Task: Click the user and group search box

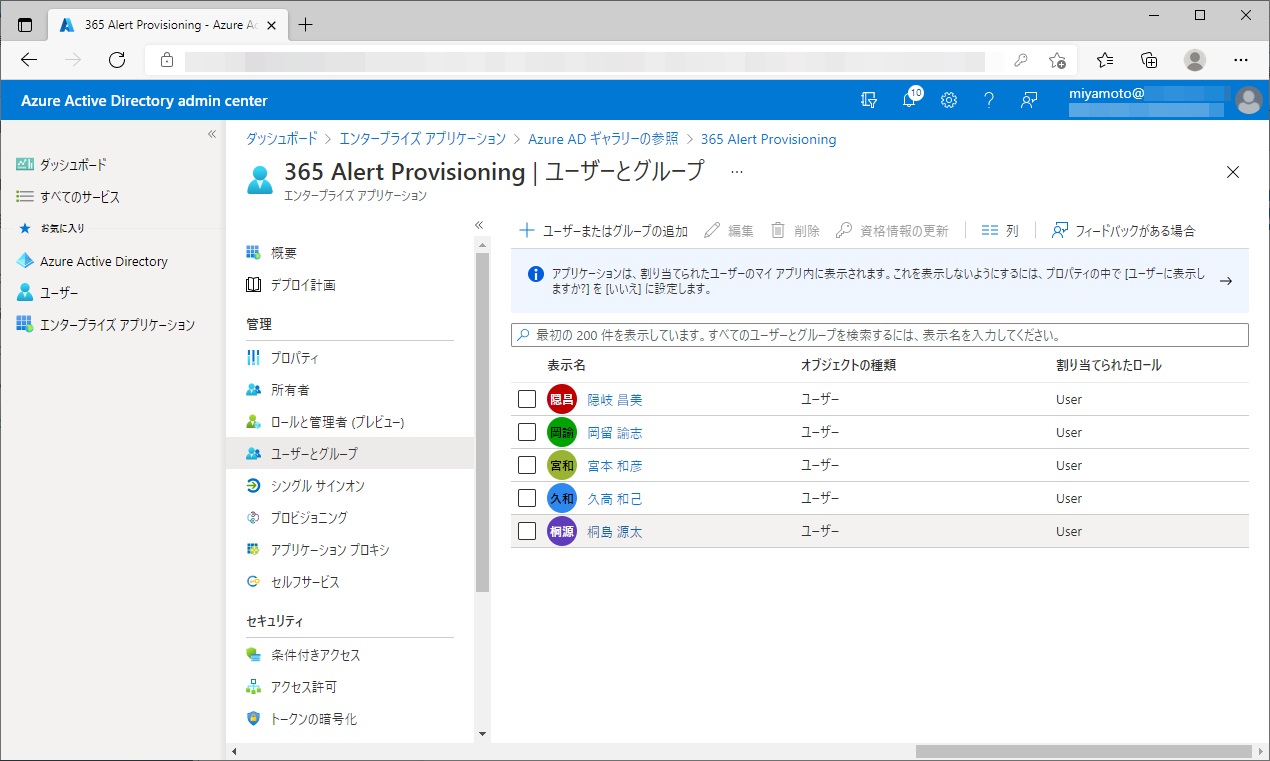Action: 880,335
